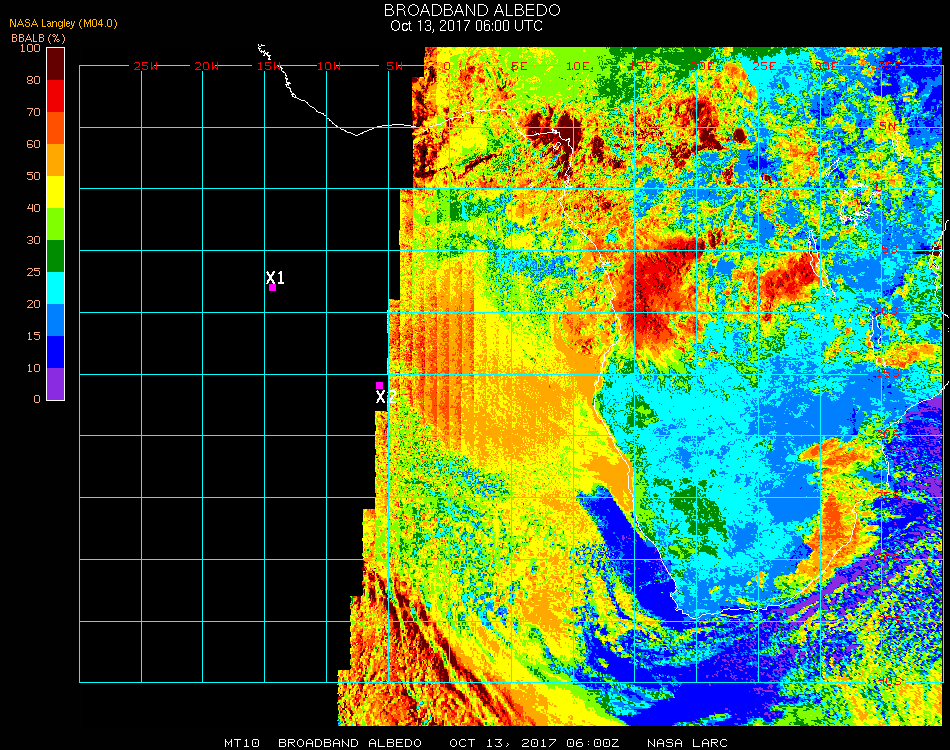Screen dimensions: 950x750
Task: Click the 20W longitude label
Action: pos(207,66)
